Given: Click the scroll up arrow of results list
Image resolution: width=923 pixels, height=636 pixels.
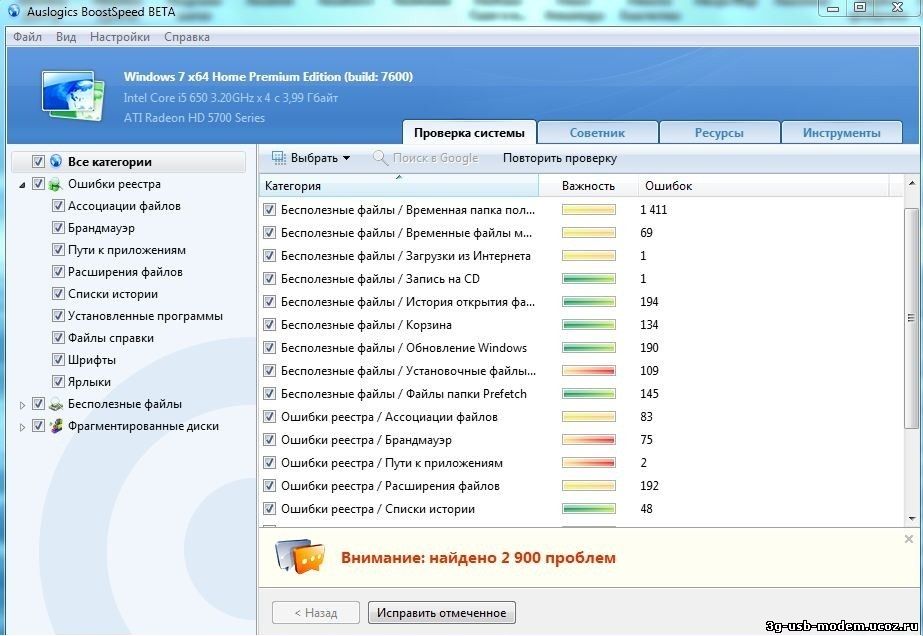Looking at the screenshot, I should pyautogui.click(x=911, y=185).
